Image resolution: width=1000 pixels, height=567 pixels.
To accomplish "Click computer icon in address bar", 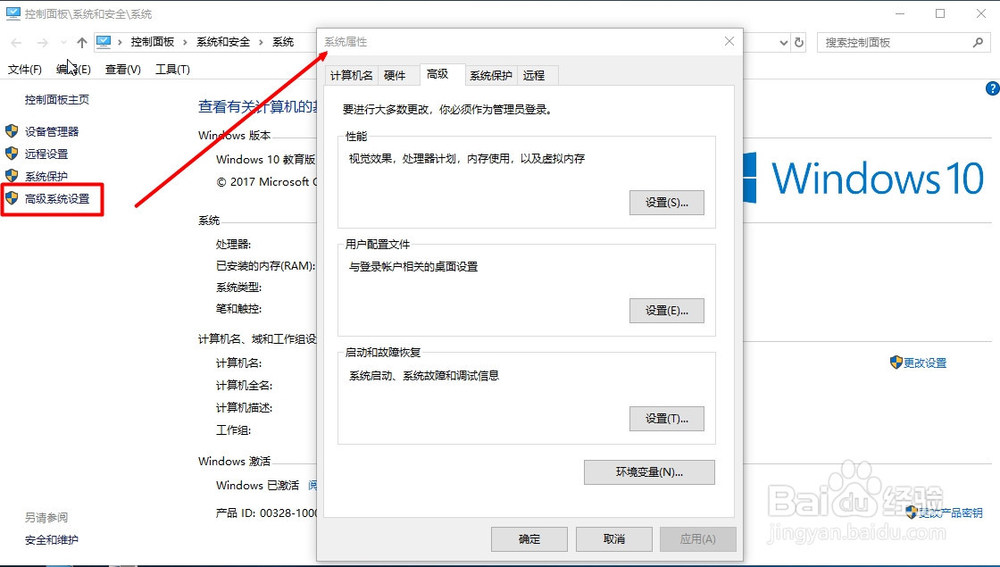I will (x=104, y=42).
